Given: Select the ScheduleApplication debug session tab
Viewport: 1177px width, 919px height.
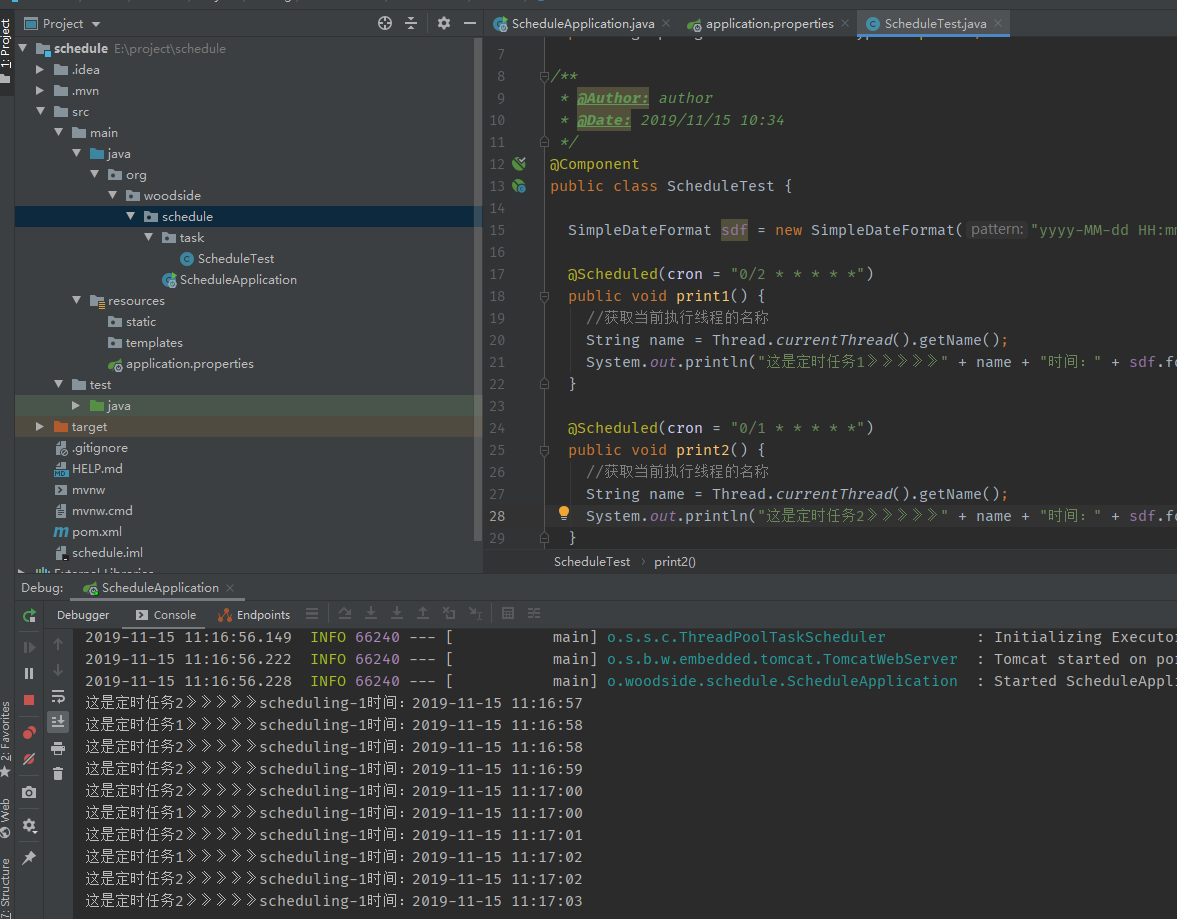Looking at the screenshot, I should coord(159,588).
